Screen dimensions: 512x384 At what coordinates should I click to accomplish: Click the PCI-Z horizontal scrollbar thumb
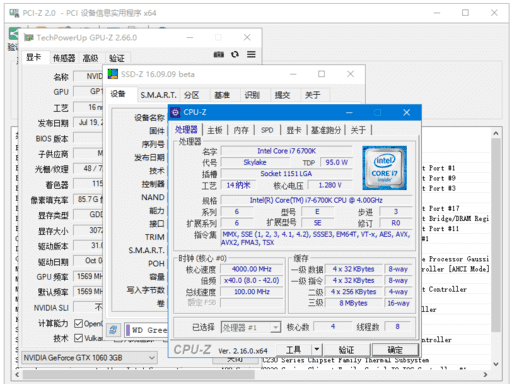(139, 375)
